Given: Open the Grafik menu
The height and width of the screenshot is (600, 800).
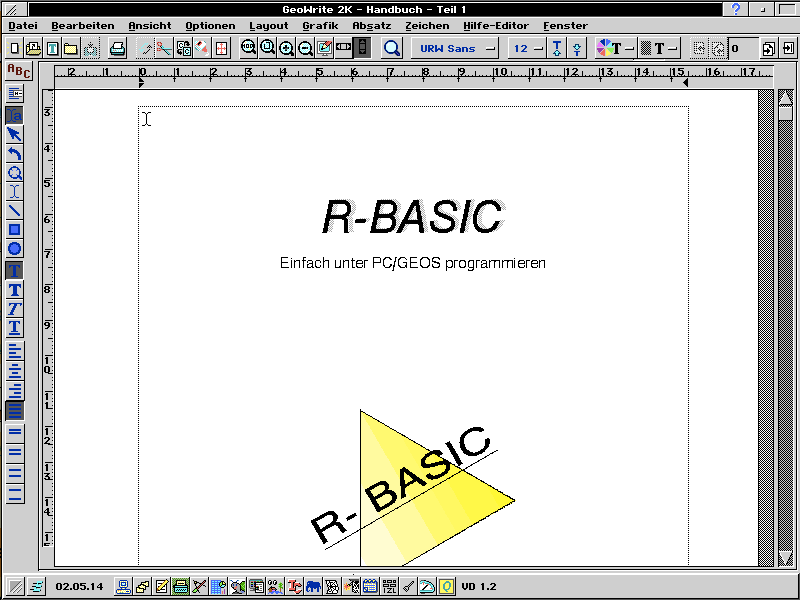Looking at the screenshot, I should pyautogui.click(x=320, y=25).
